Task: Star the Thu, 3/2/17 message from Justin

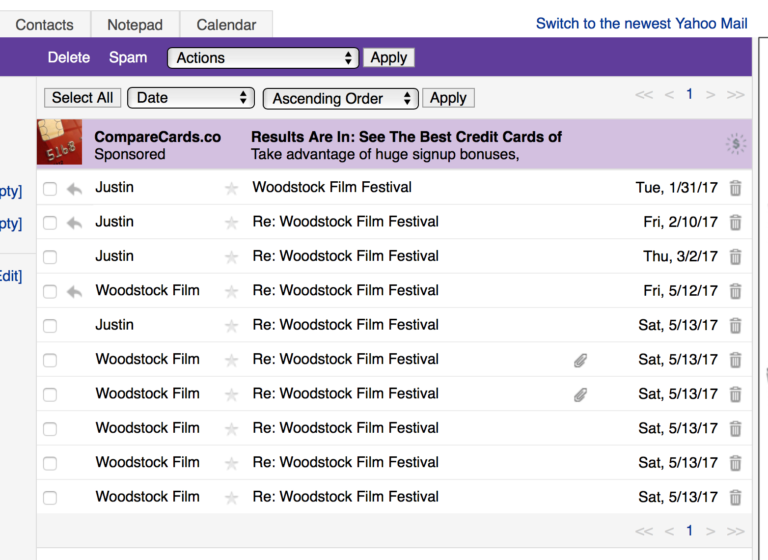Action: click(x=232, y=257)
